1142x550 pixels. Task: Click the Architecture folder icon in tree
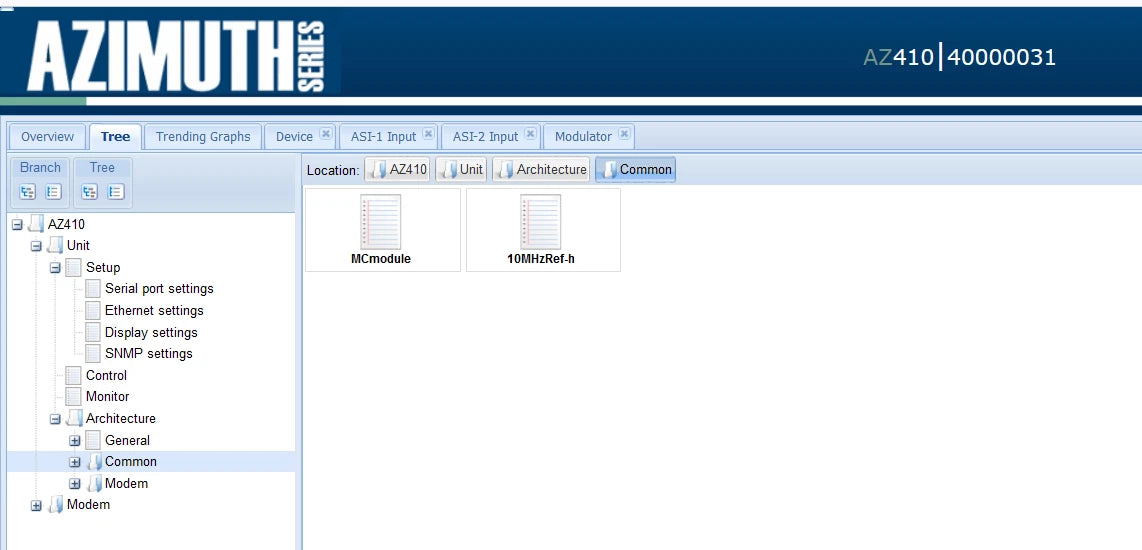[74, 419]
